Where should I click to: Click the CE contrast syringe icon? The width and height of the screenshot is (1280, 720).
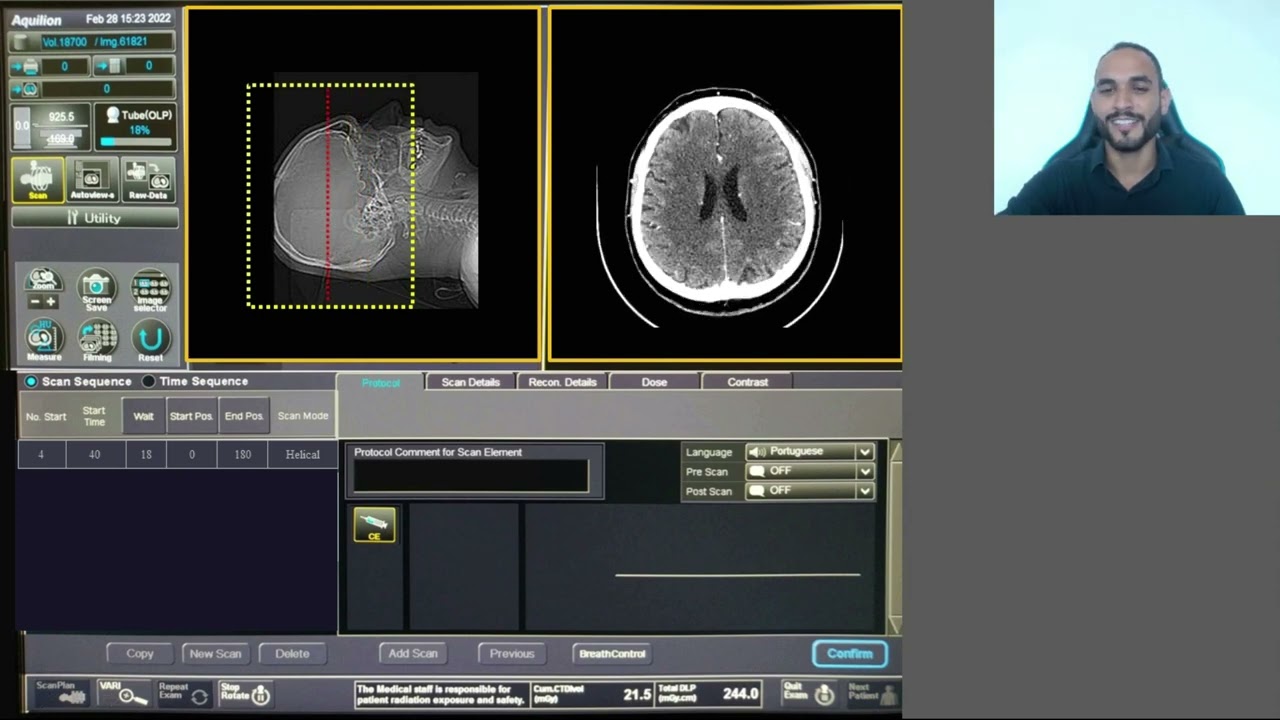374,525
